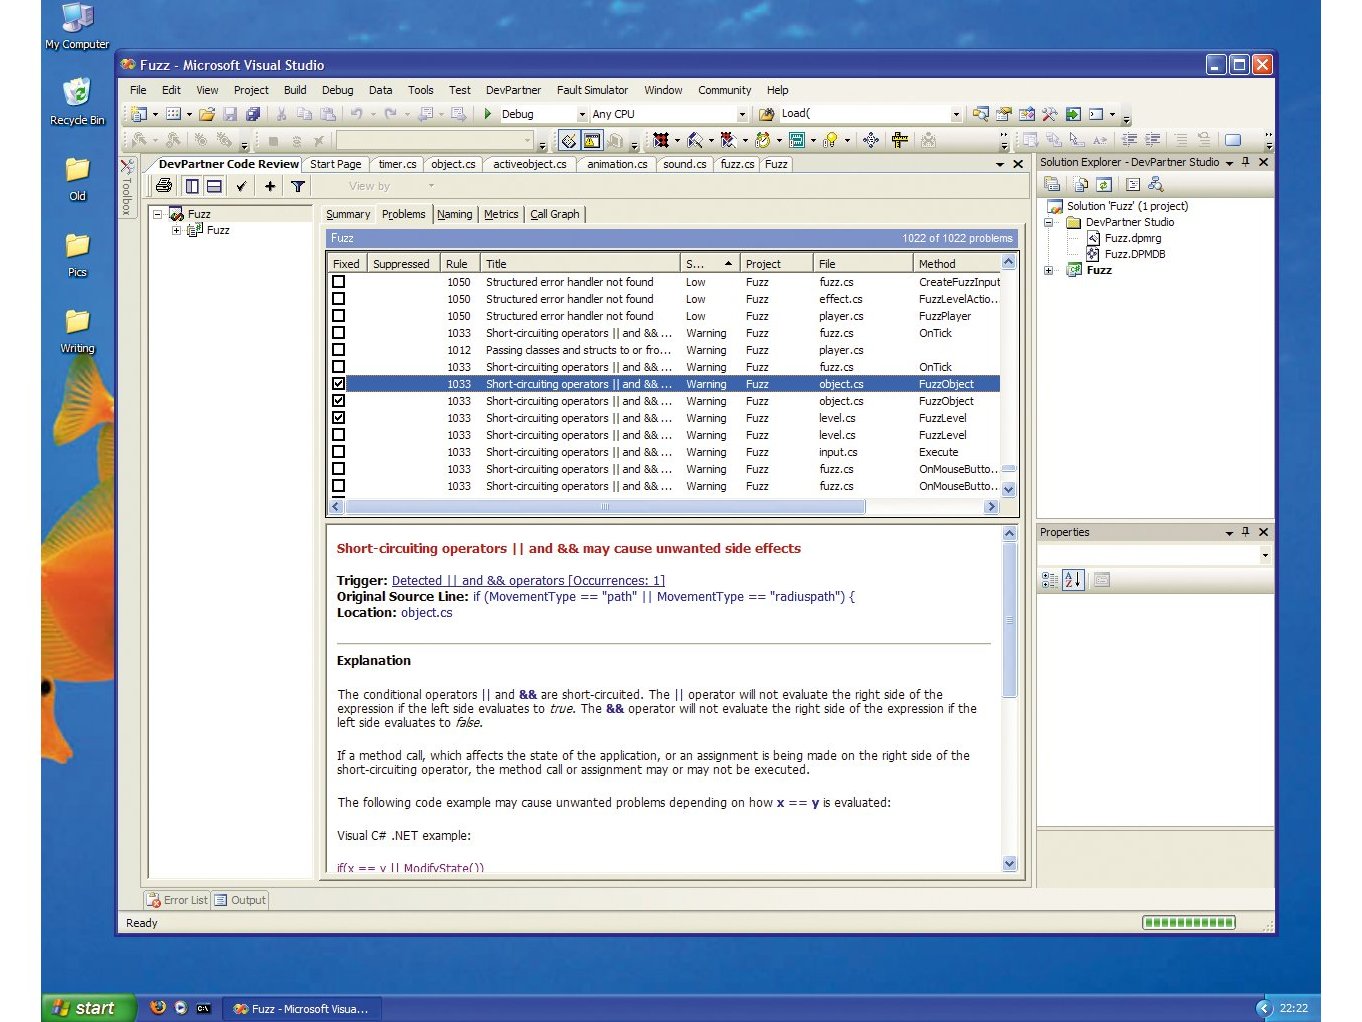Click the Open File folder icon
The width and height of the screenshot is (1362, 1022).
click(x=206, y=114)
